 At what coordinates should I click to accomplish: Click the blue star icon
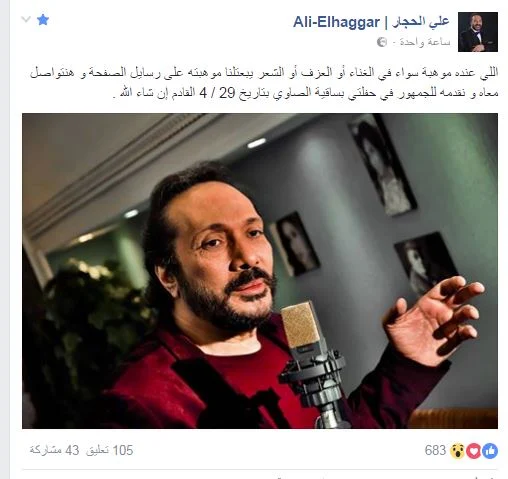tap(43, 20)
